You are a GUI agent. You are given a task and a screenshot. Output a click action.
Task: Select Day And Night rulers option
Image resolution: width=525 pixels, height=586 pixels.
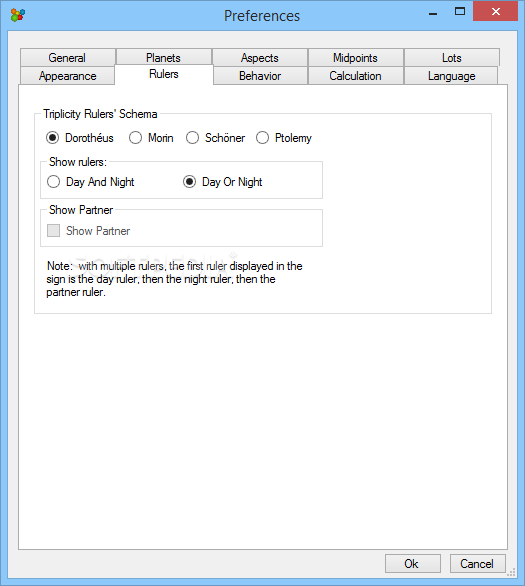coord(91,182)
